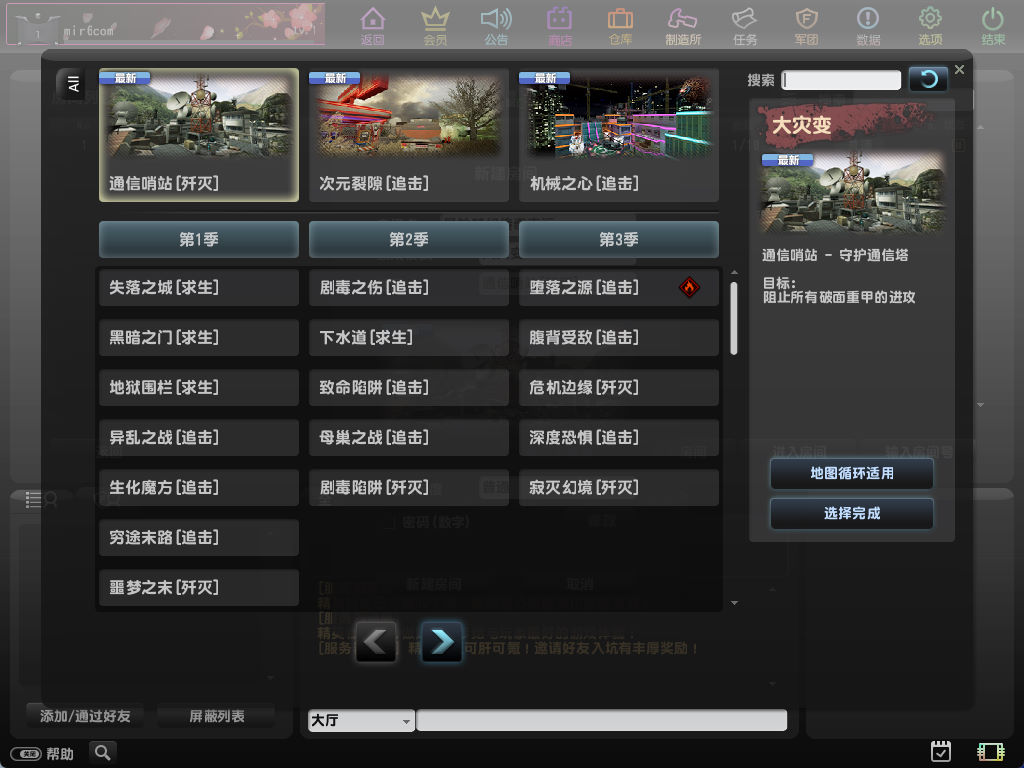
Task: Open the 军团 clan shield icon
Action: pyautogui.click(x=807, y=25)
